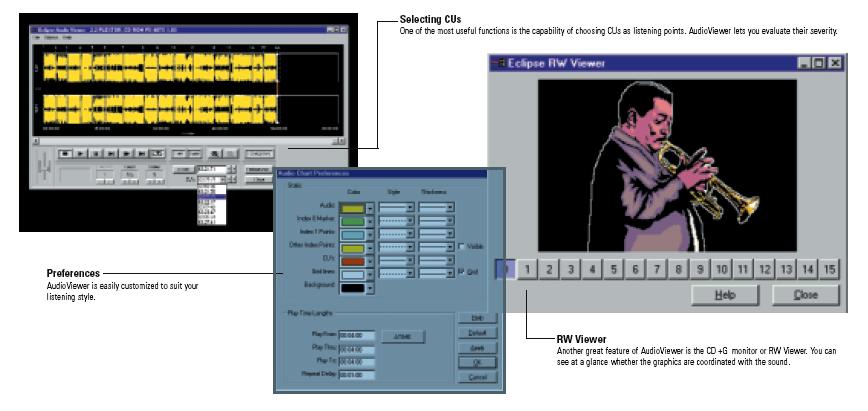This screenshot has height=411, width=868.
Task: Select channel 2 in RW Viewer
Action: (x=549, y=270)
